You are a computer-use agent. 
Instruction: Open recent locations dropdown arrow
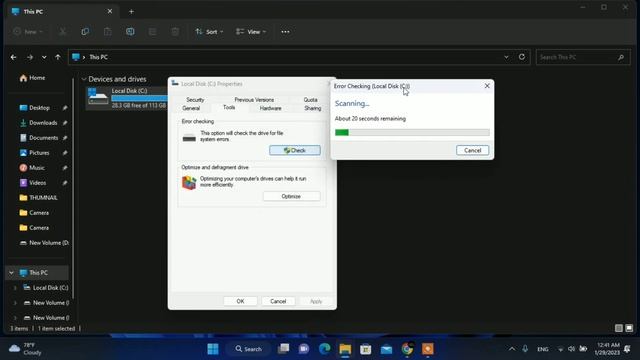pos(44,57)
